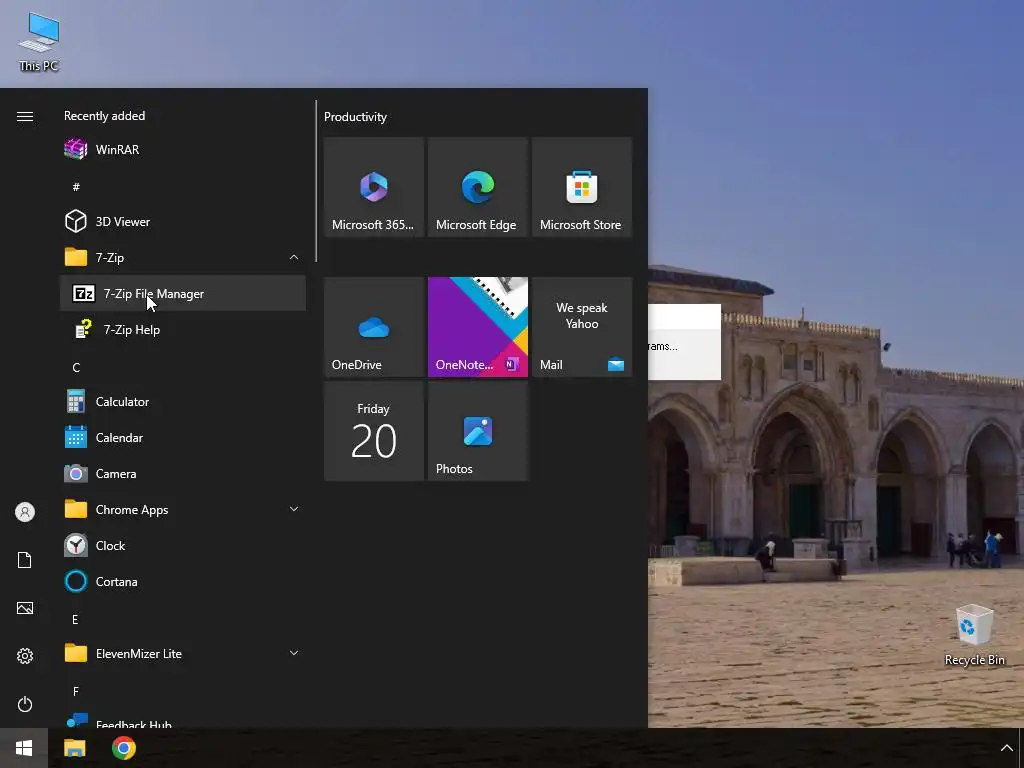Select This PC desktop icon

pyautogui.click(x=39, y=42)
